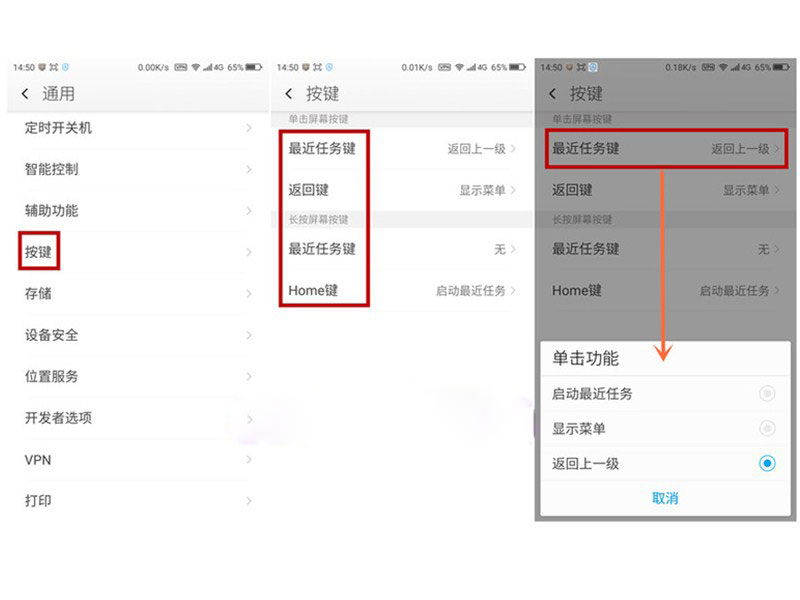Tap chevron beside 智能控制

(x=249, y=169)
